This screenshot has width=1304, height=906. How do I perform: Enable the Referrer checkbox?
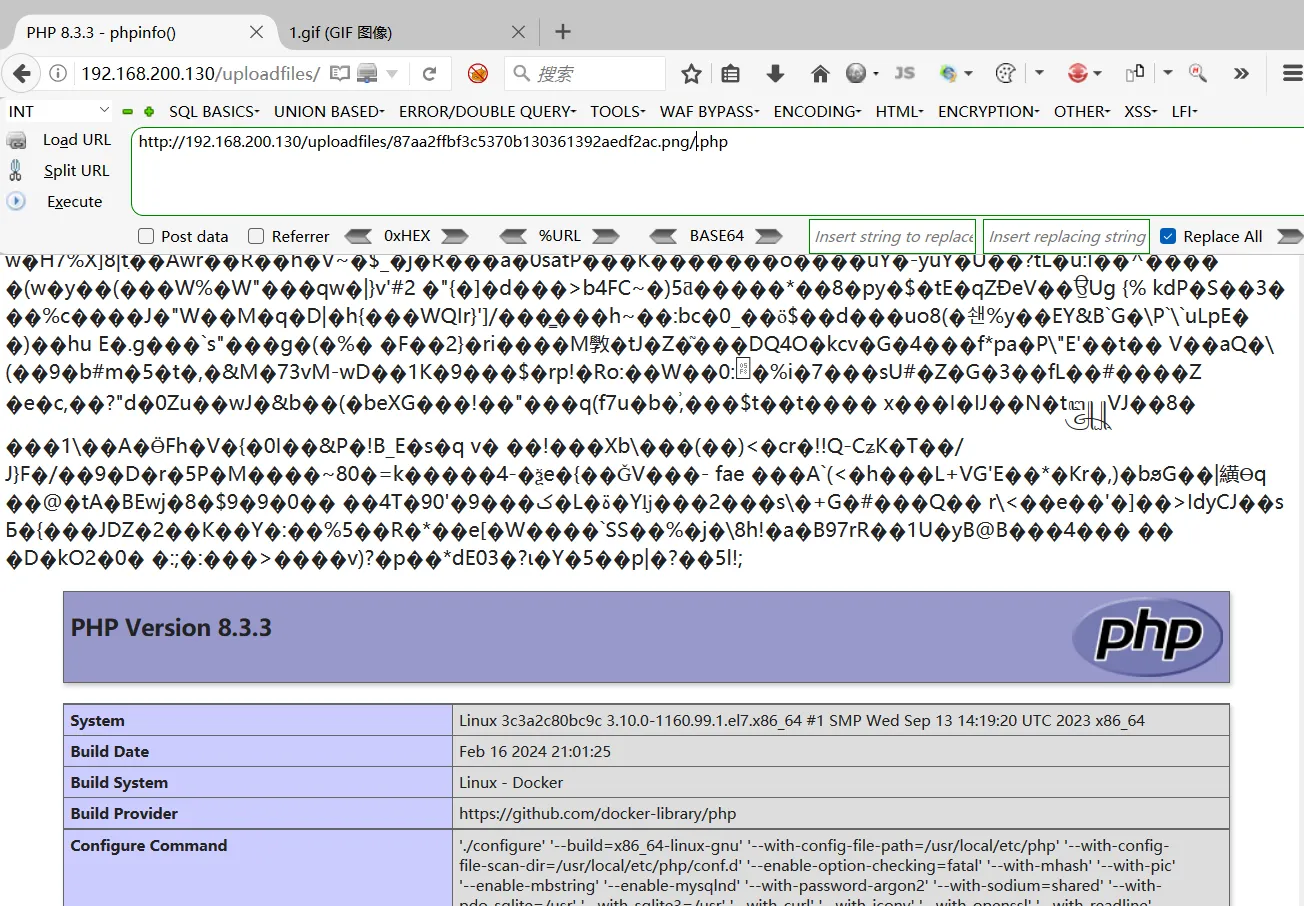(256, 236)
